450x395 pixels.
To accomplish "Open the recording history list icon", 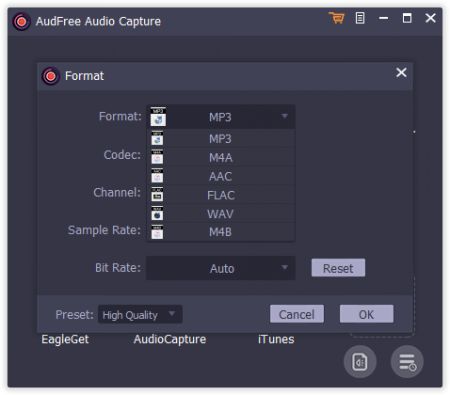I will click(407, 362).
